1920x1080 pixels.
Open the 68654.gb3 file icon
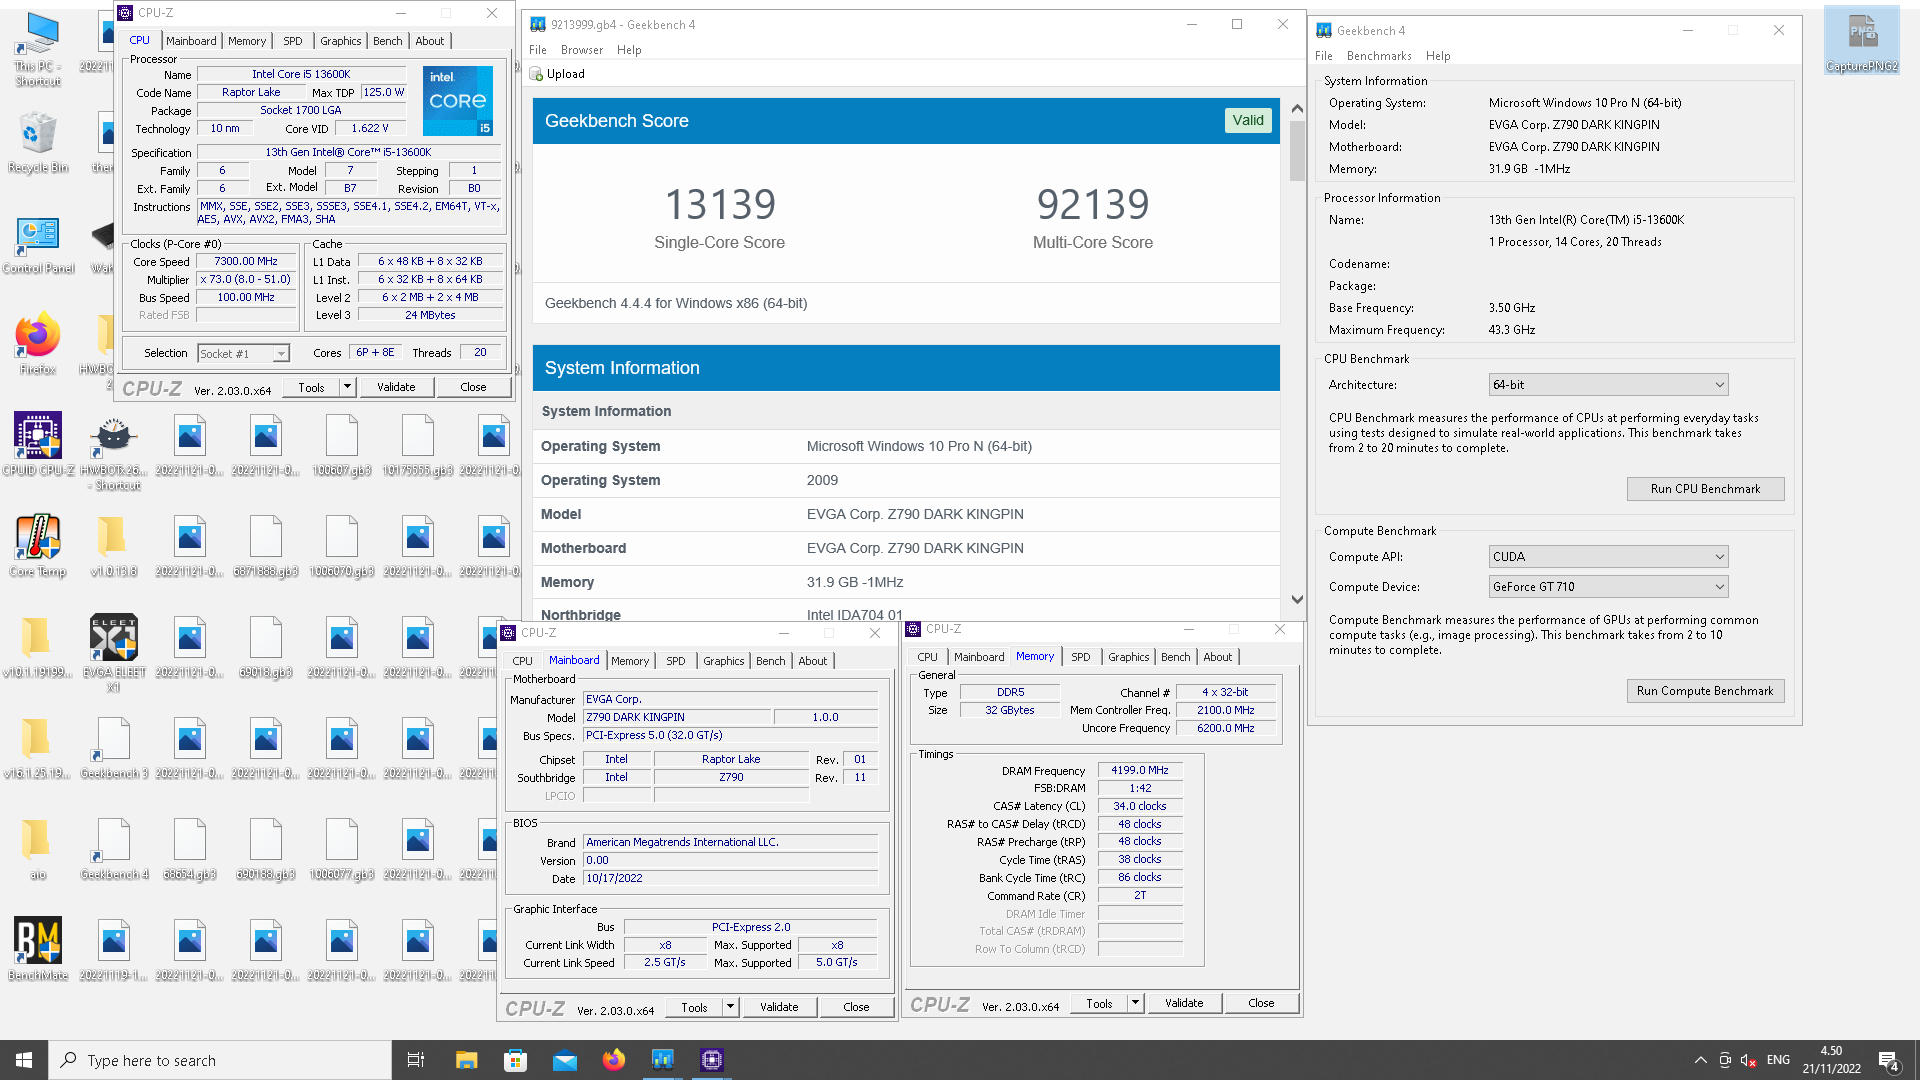pos(190,849)
